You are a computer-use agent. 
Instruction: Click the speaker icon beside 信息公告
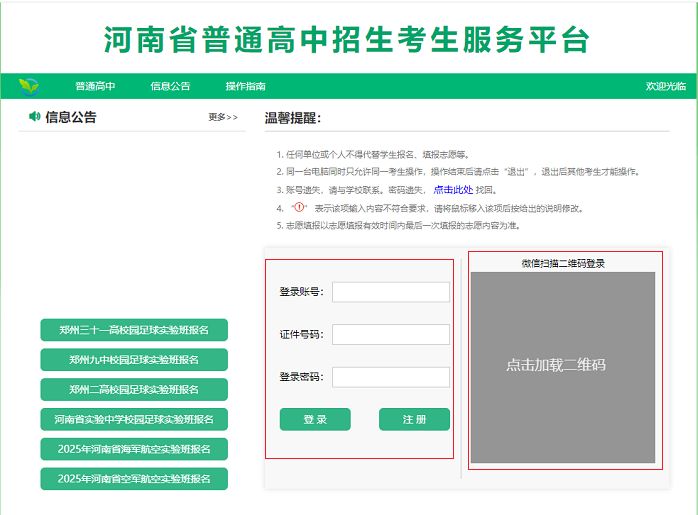[x=35, y=117]
